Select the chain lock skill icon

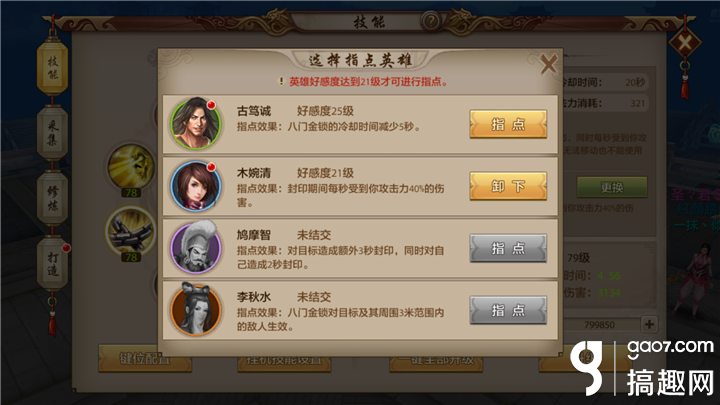[x=131, y=231]
